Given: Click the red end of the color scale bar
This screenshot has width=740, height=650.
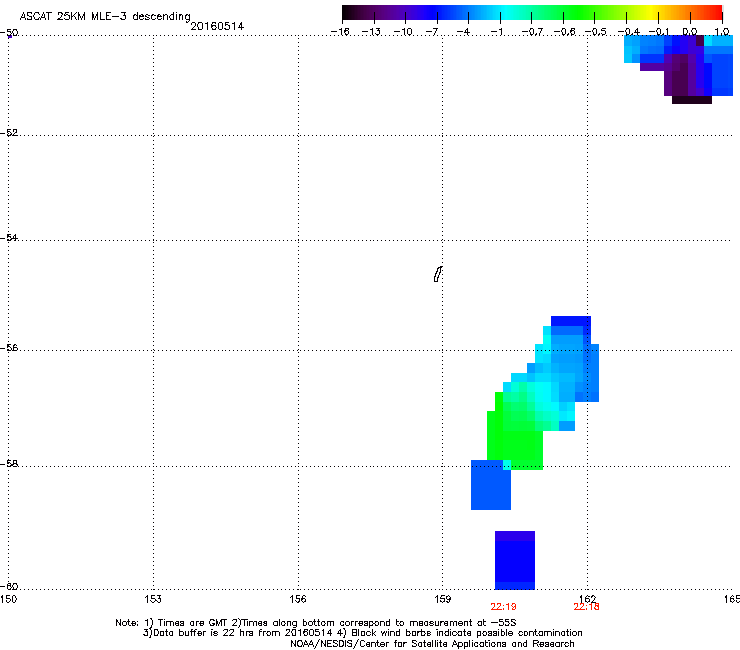Looking at the screenshot, I should coord(715,12).
